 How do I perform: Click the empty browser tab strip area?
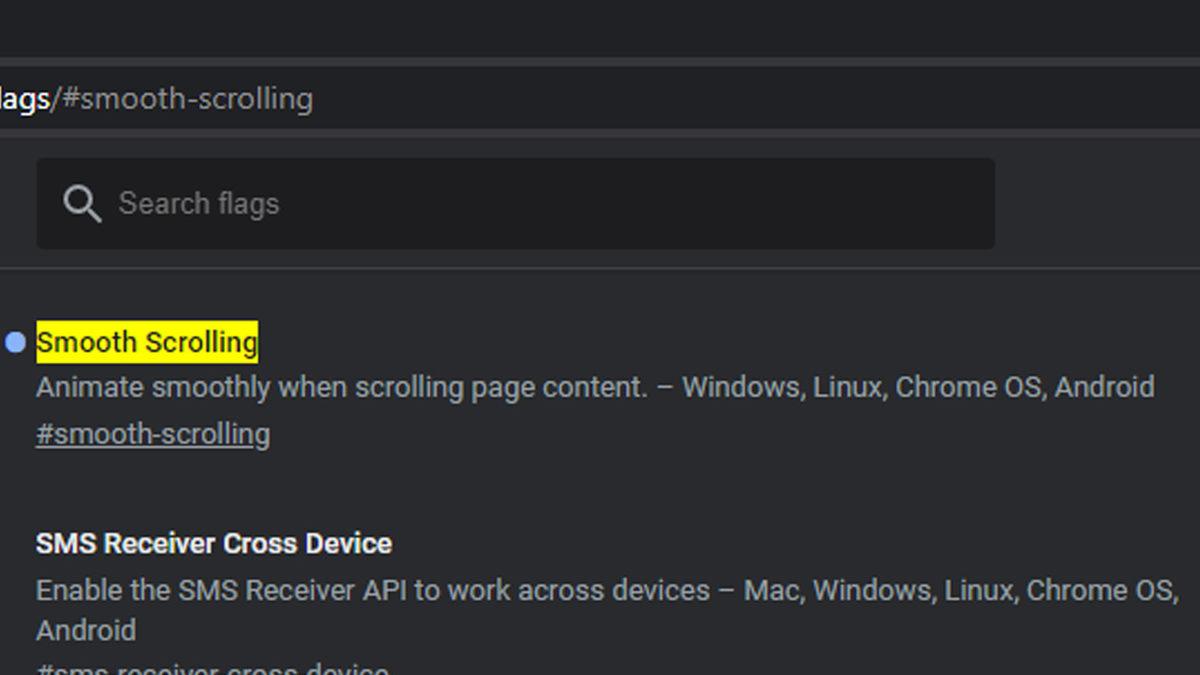(600, 27)
